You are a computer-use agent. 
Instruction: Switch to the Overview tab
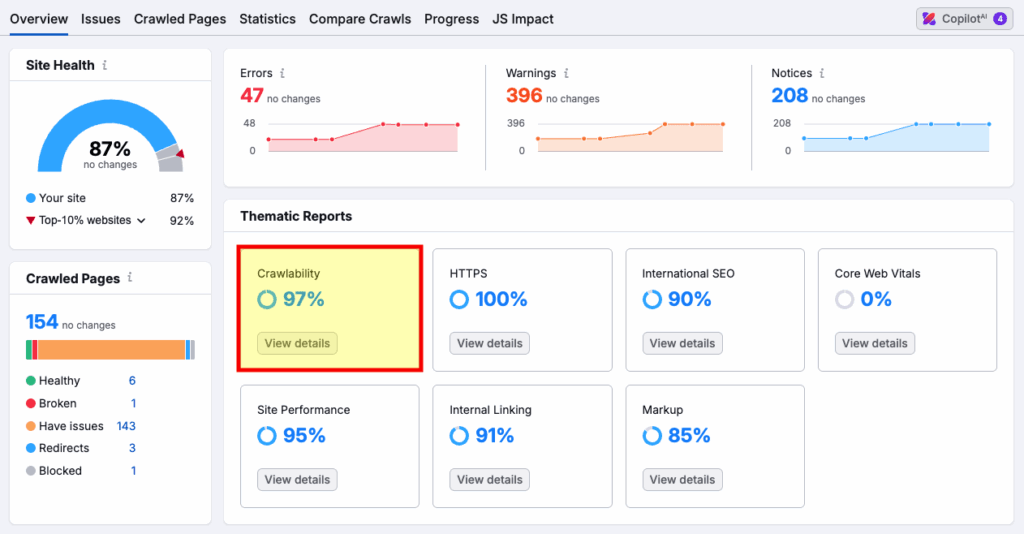pyautogui.click(x=39, y=19)
